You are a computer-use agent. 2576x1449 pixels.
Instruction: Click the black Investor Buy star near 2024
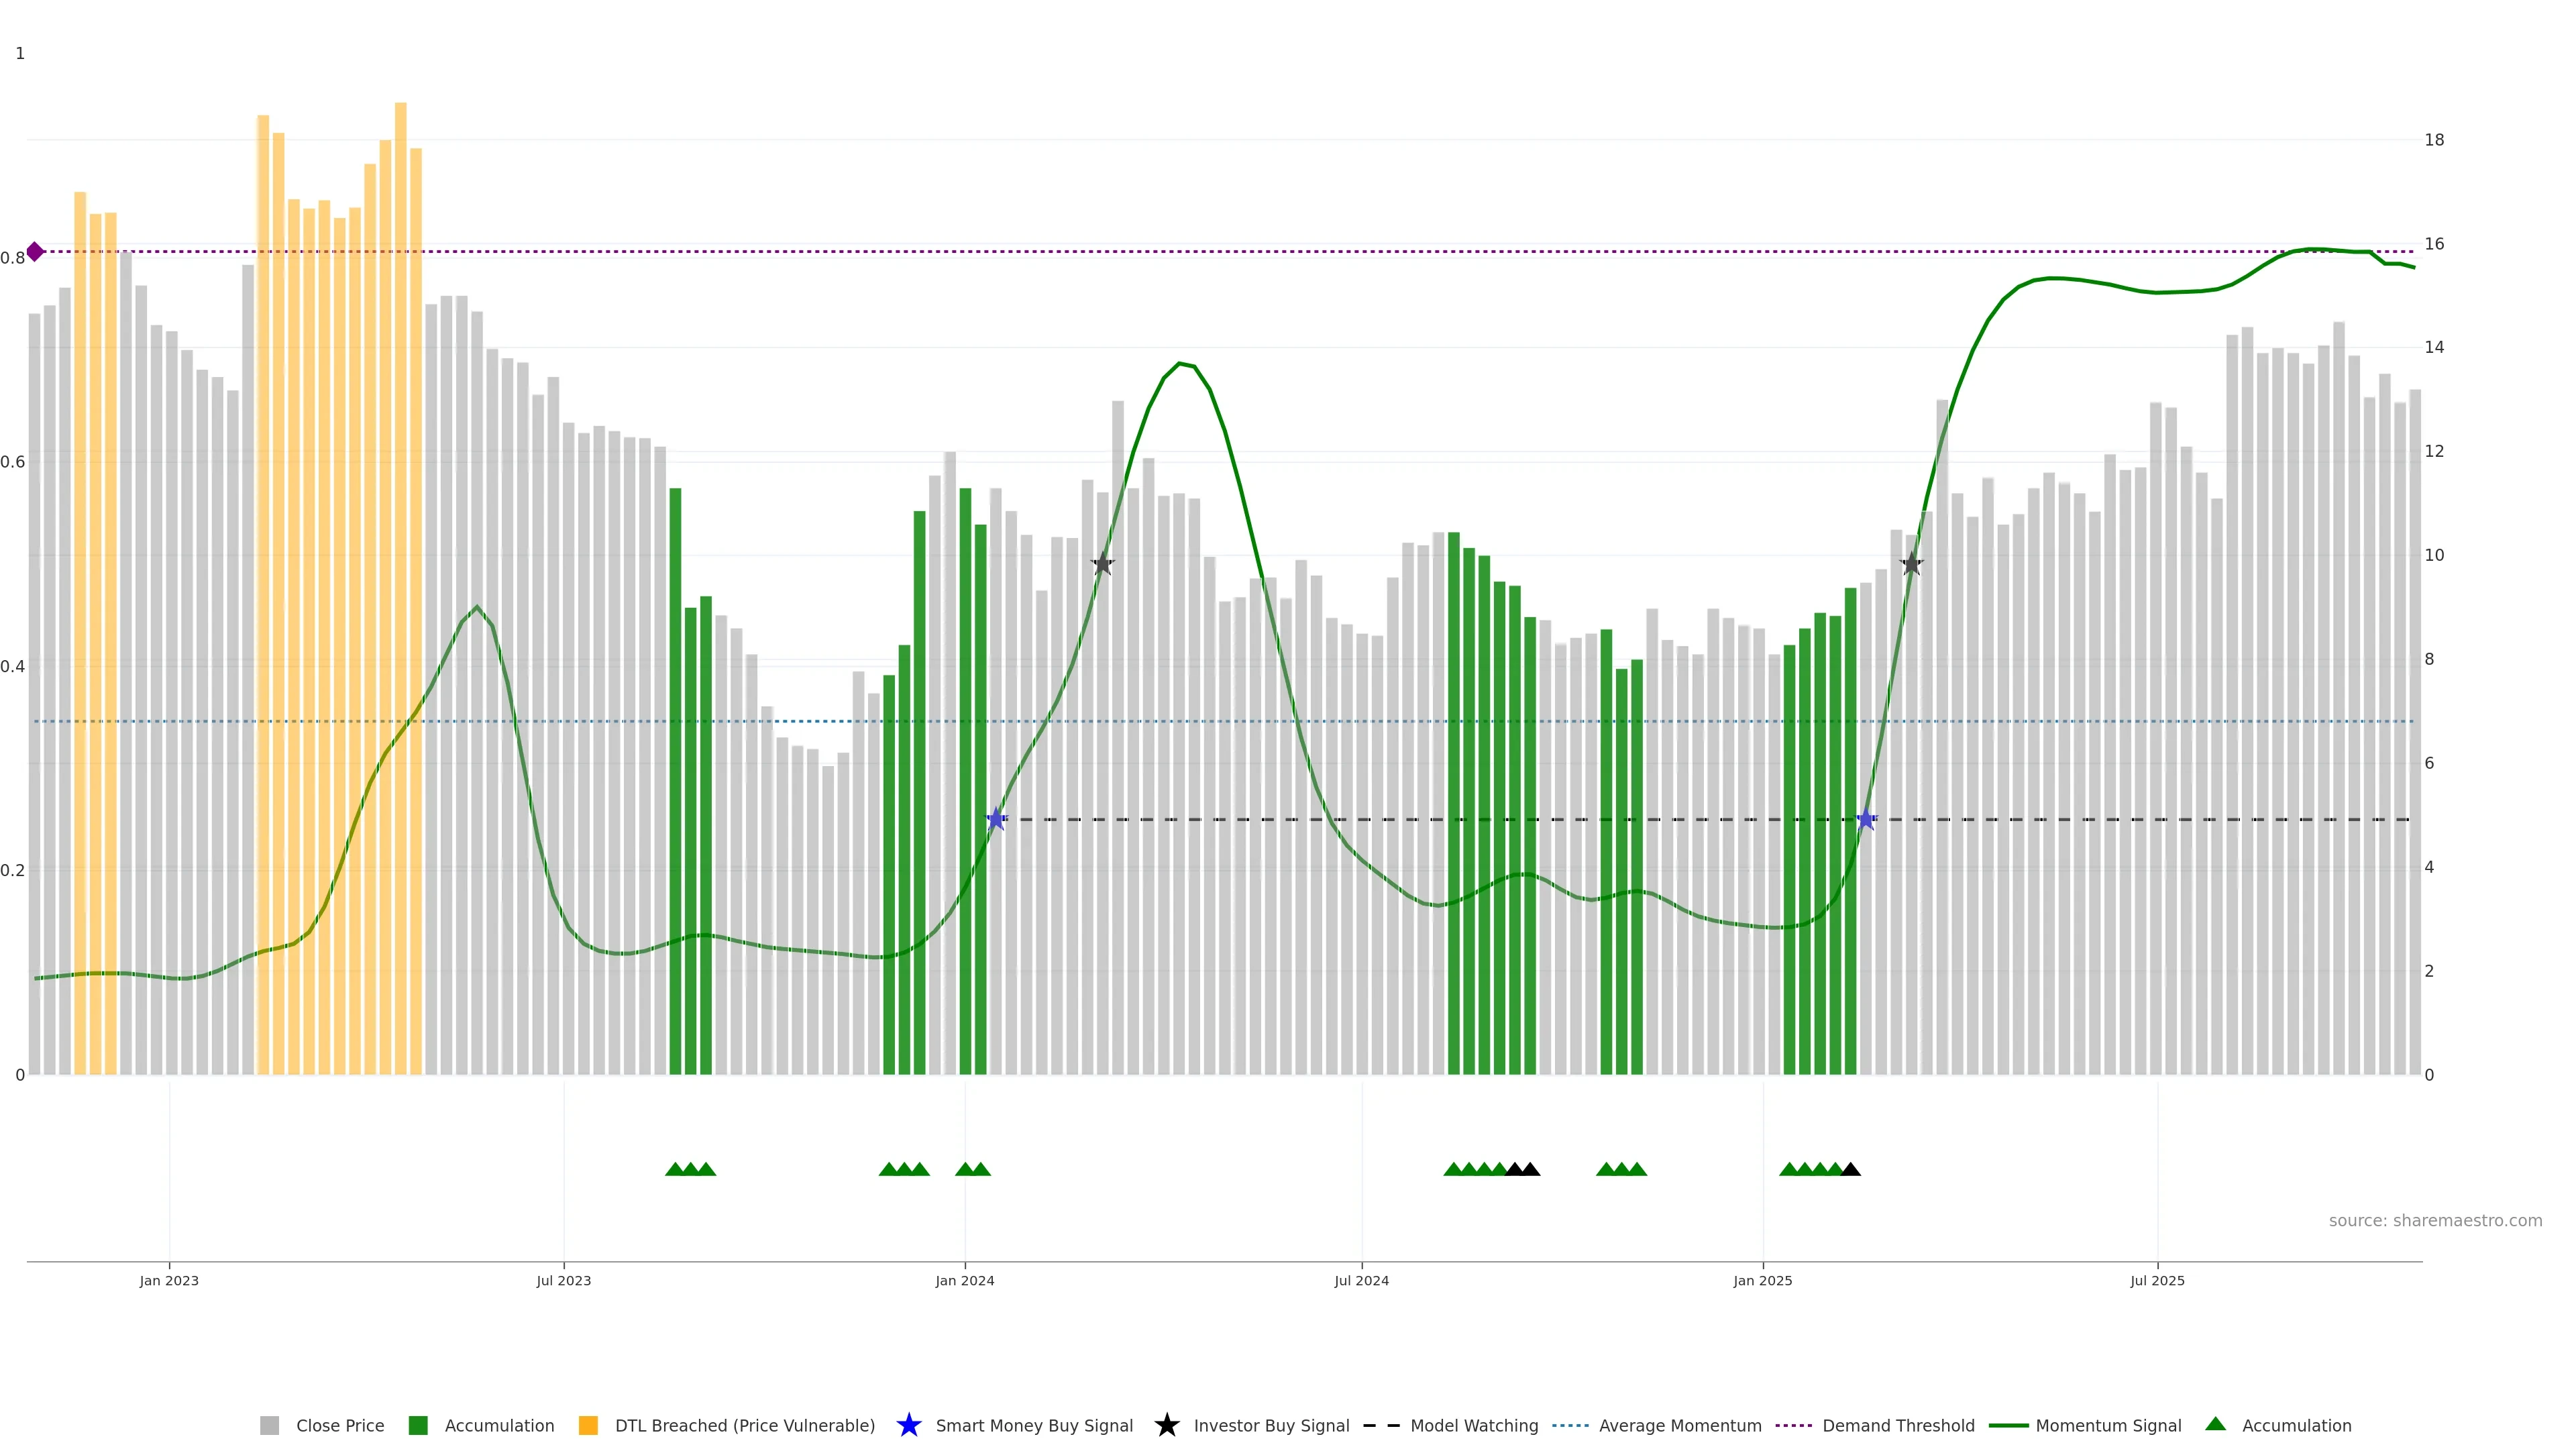point(1102,564)
